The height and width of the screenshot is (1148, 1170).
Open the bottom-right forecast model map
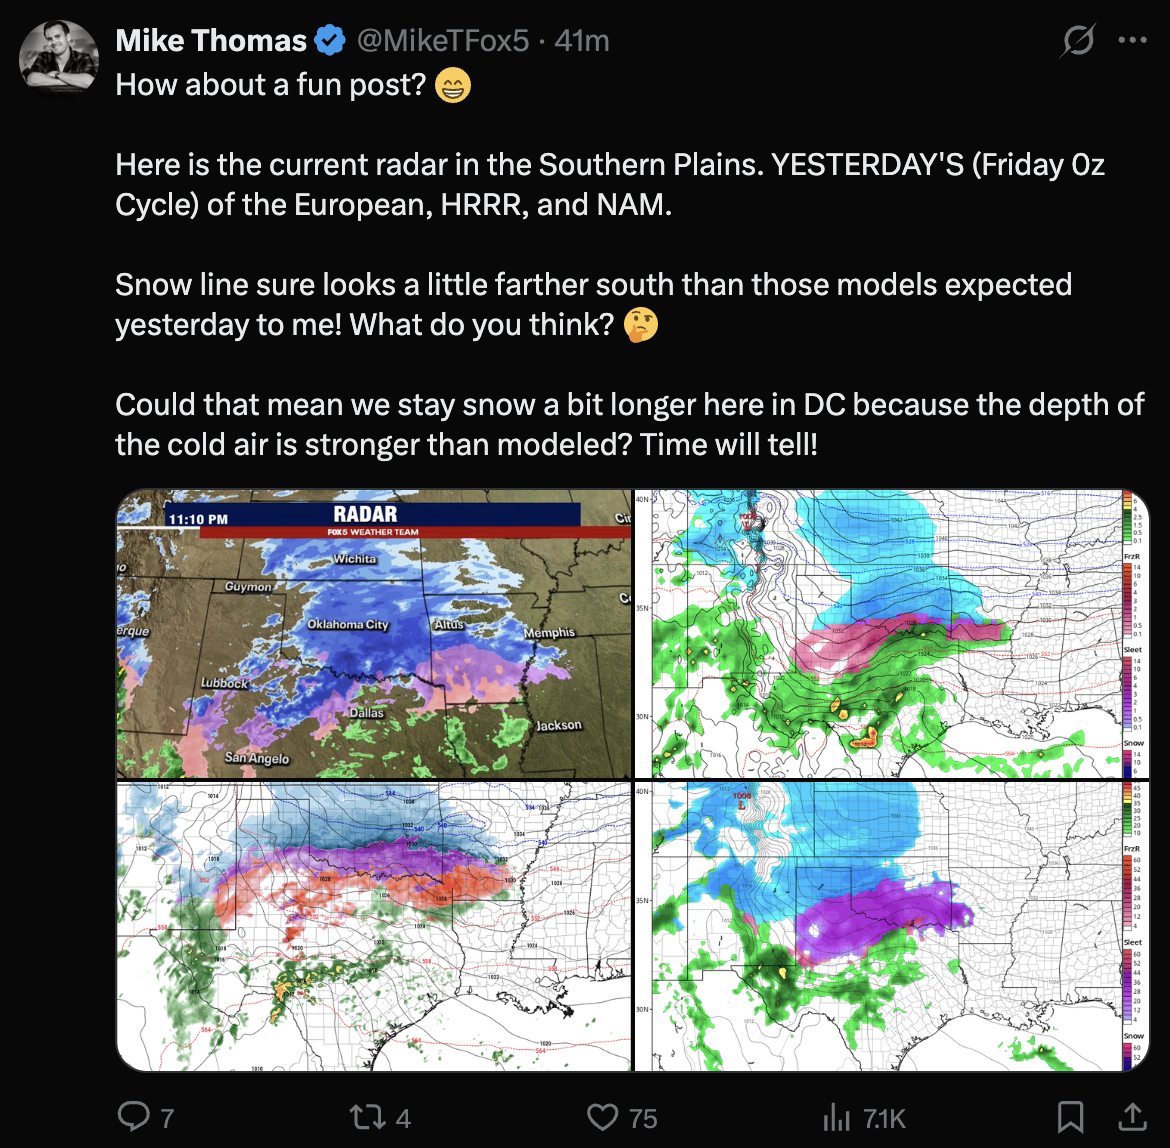tap(892, 927)
